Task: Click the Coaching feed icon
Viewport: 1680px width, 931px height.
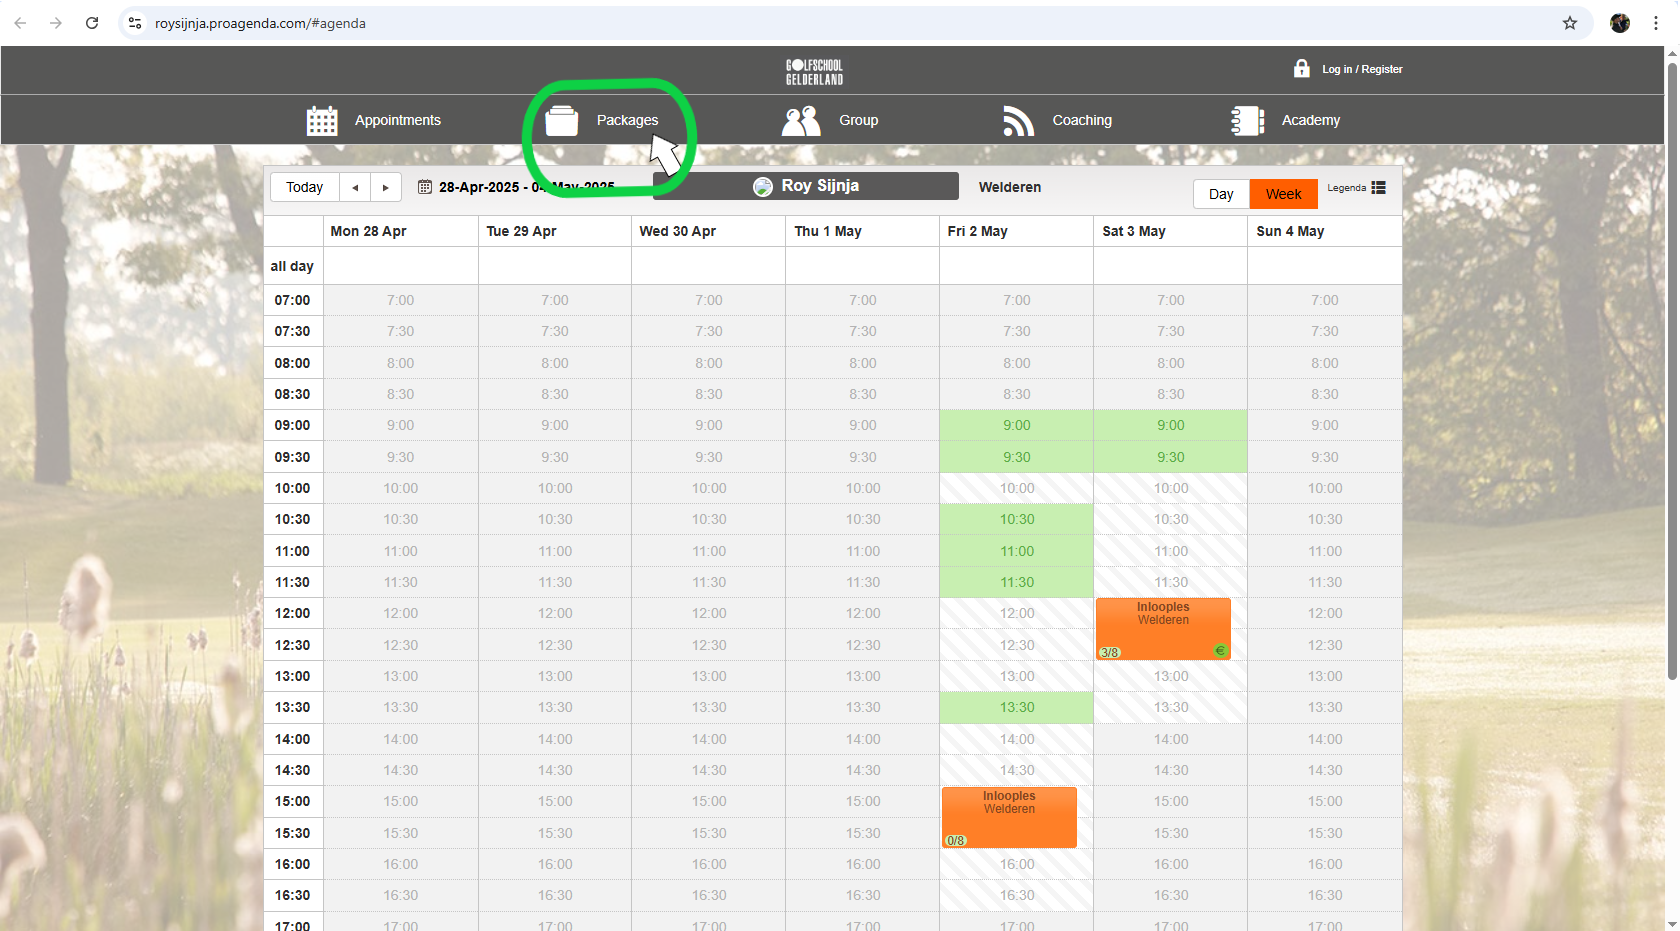Action: 1018,121
